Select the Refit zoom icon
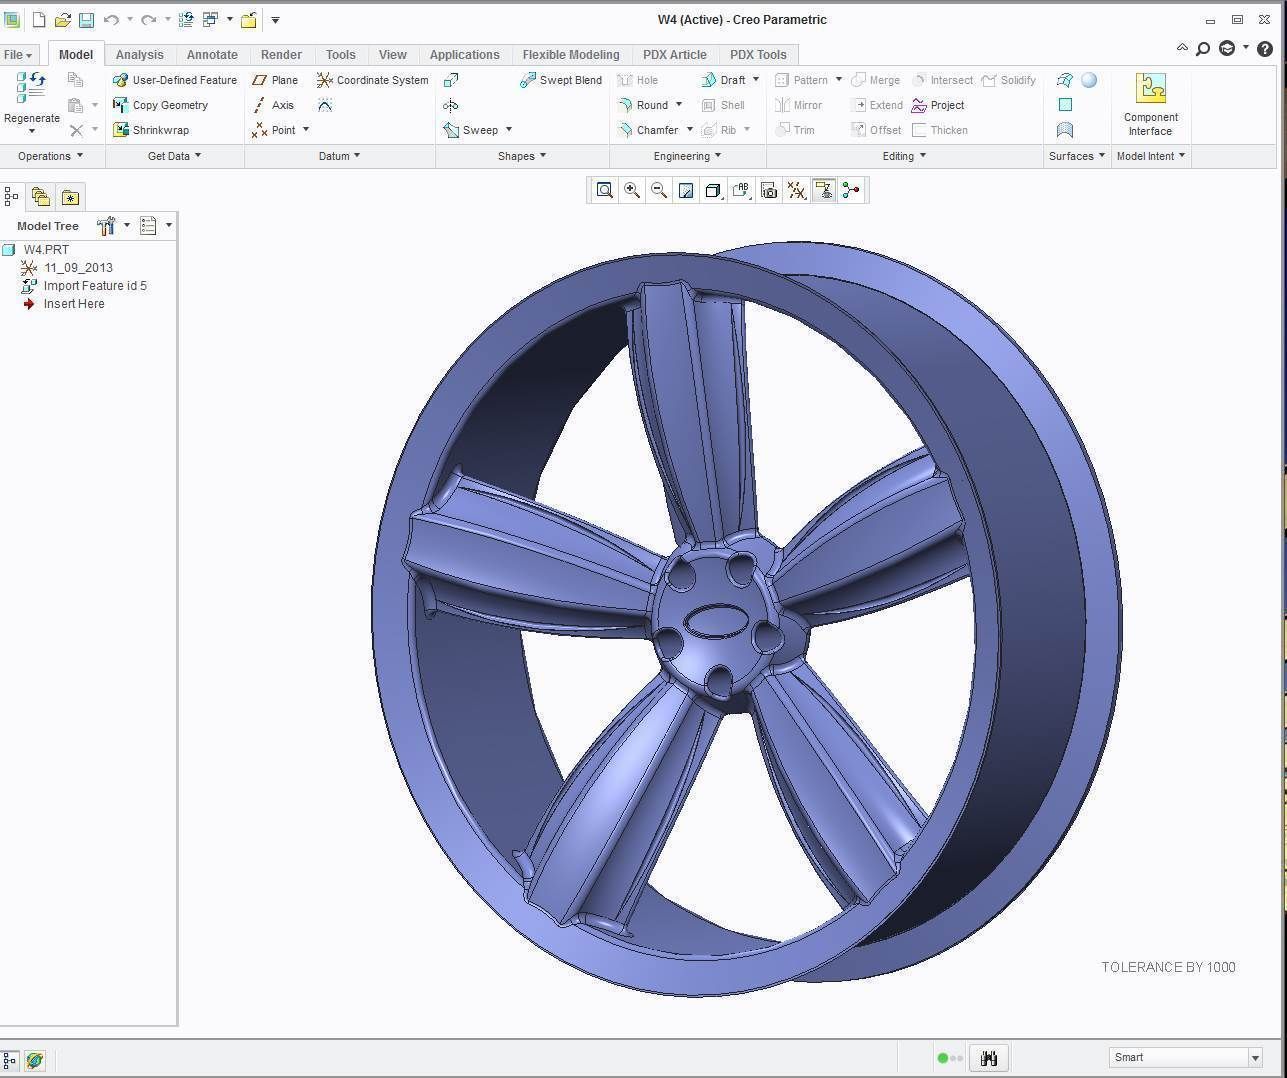Viewport: 1287px width, 1078px height. [605, 190]
